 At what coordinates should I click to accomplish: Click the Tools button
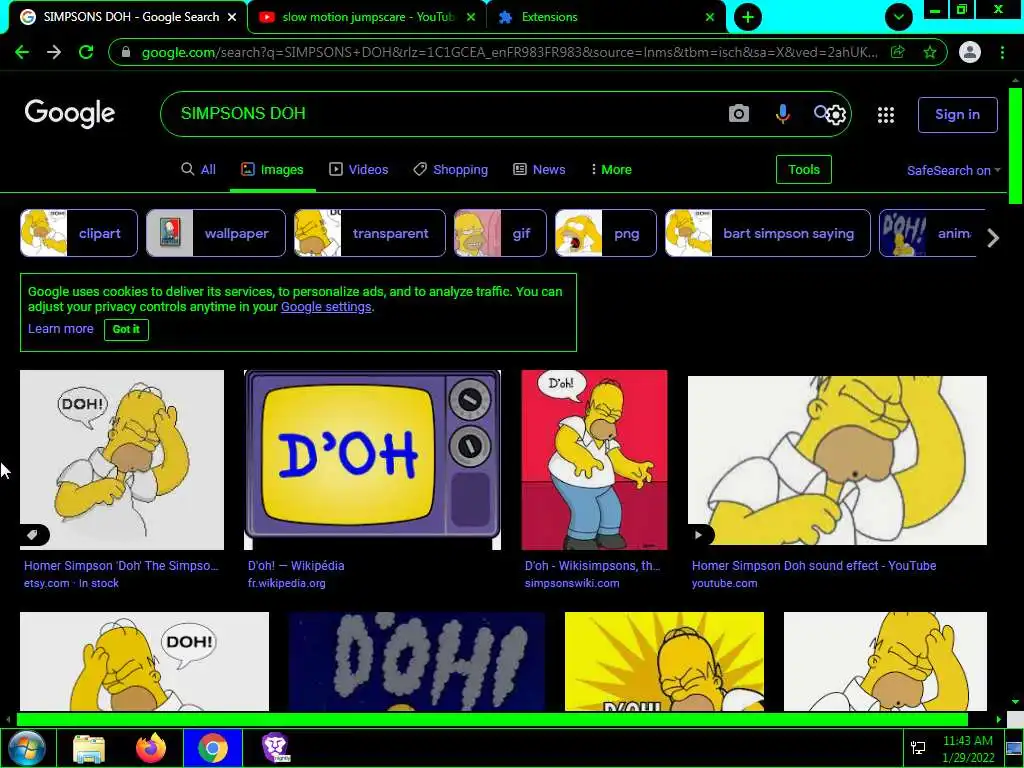(x=803, y=170)
